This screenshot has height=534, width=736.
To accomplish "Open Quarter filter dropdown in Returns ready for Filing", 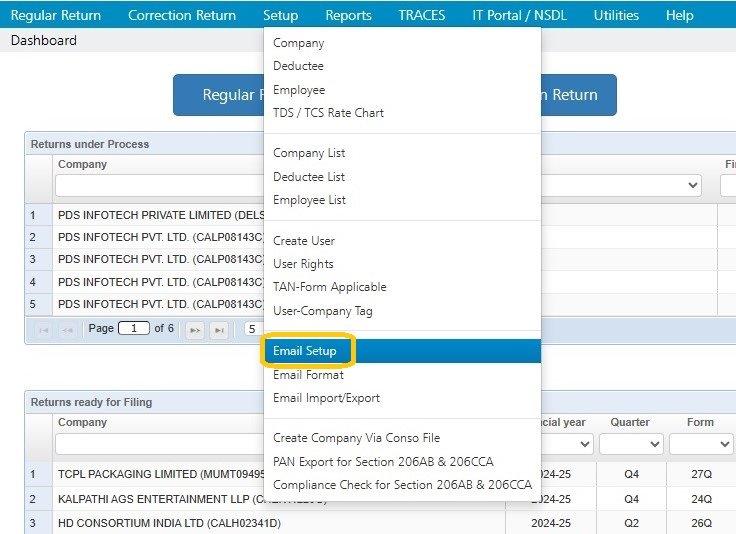I will (630, 444).
